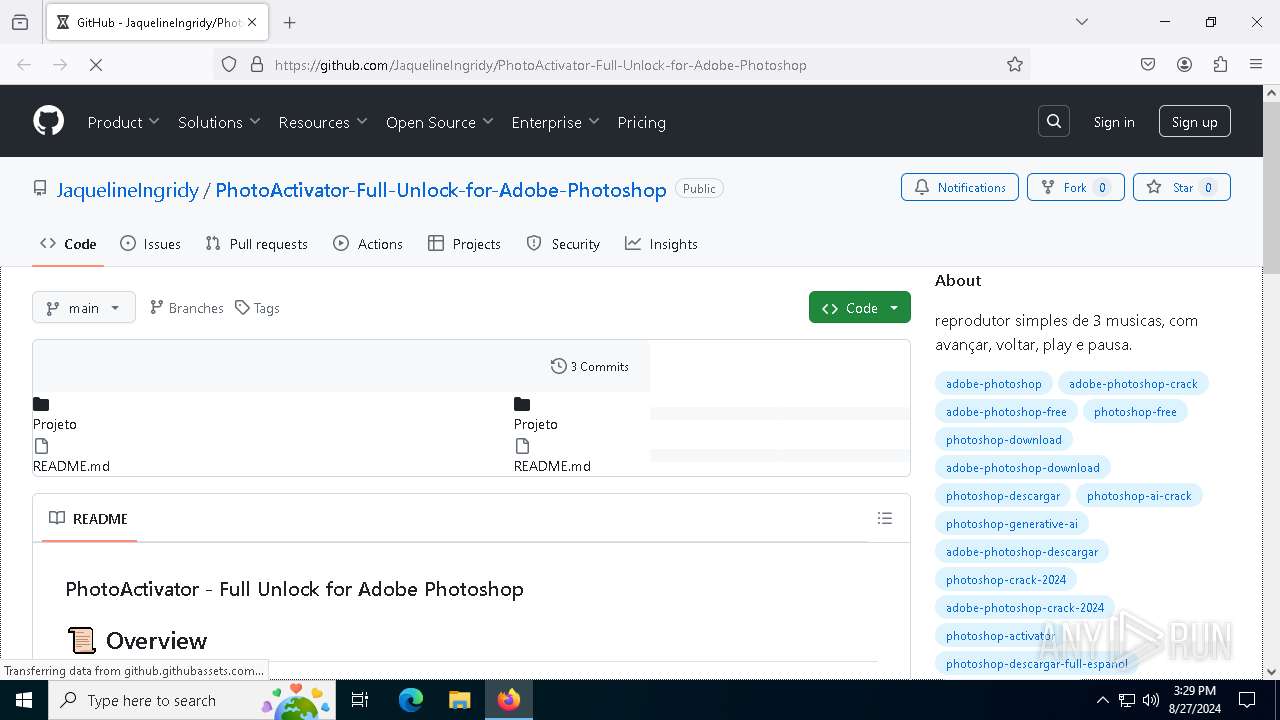Select the README tab

click(x=88, y=518)
